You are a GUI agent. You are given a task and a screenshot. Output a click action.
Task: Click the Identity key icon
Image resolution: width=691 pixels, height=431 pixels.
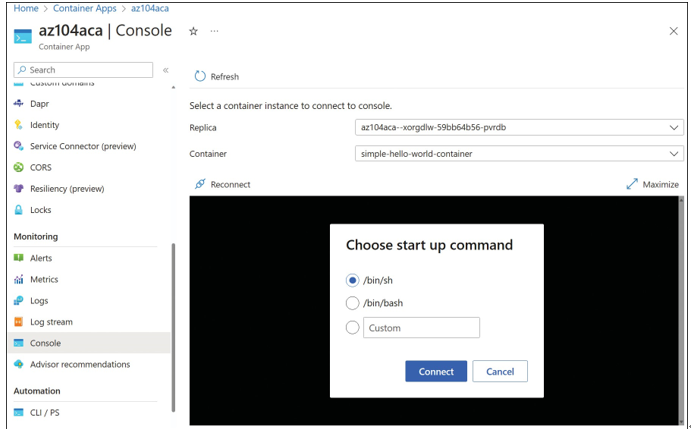click(x=19, y=125)
